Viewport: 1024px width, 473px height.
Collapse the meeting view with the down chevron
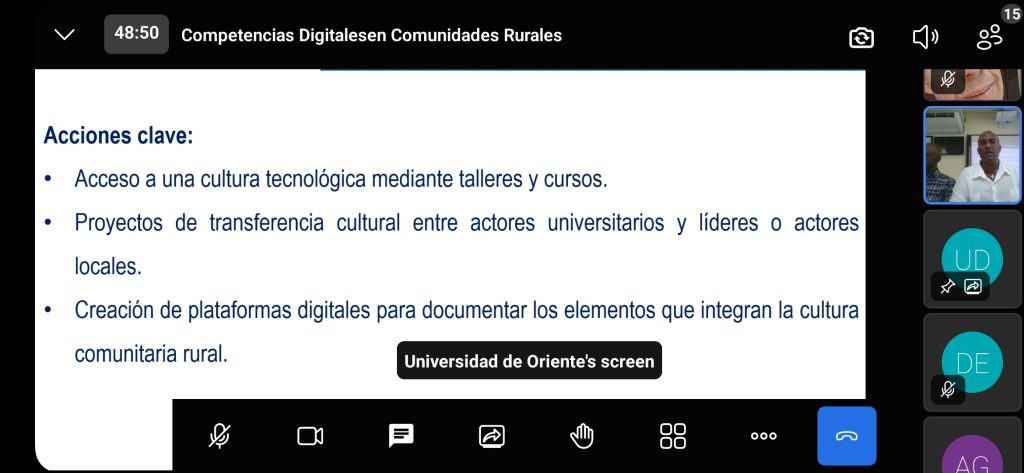coord(65,35)
